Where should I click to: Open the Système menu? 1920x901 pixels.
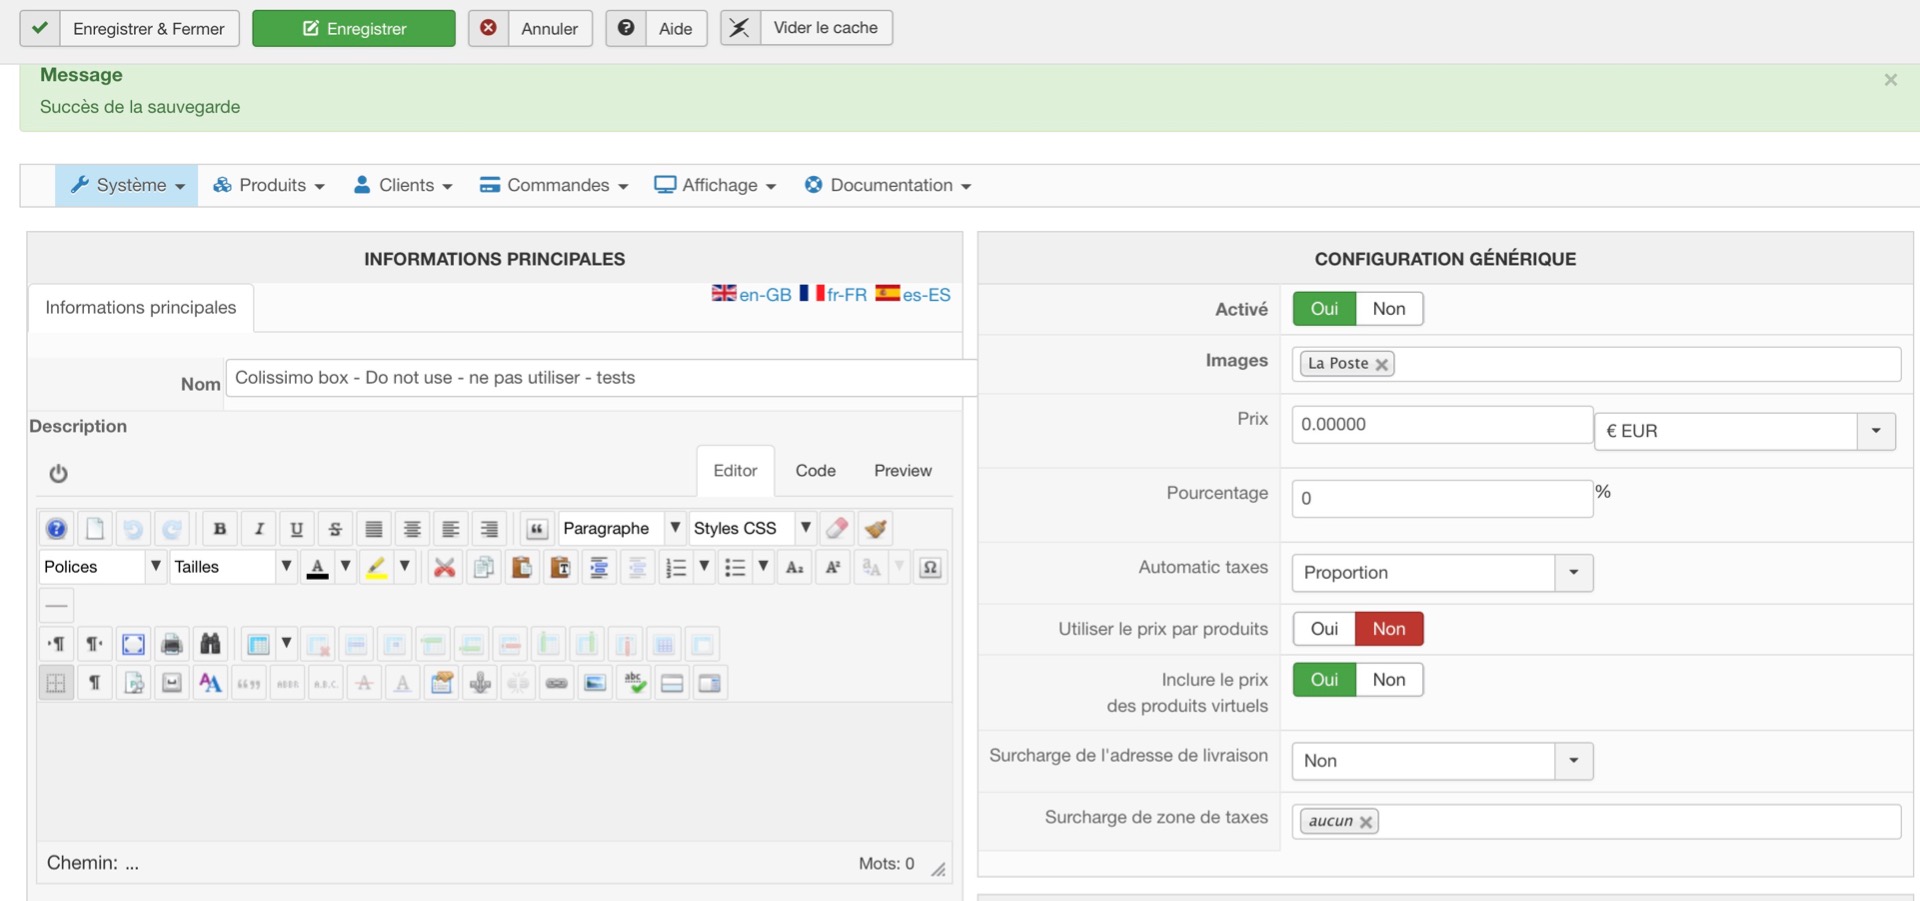(x=127, y=186)
